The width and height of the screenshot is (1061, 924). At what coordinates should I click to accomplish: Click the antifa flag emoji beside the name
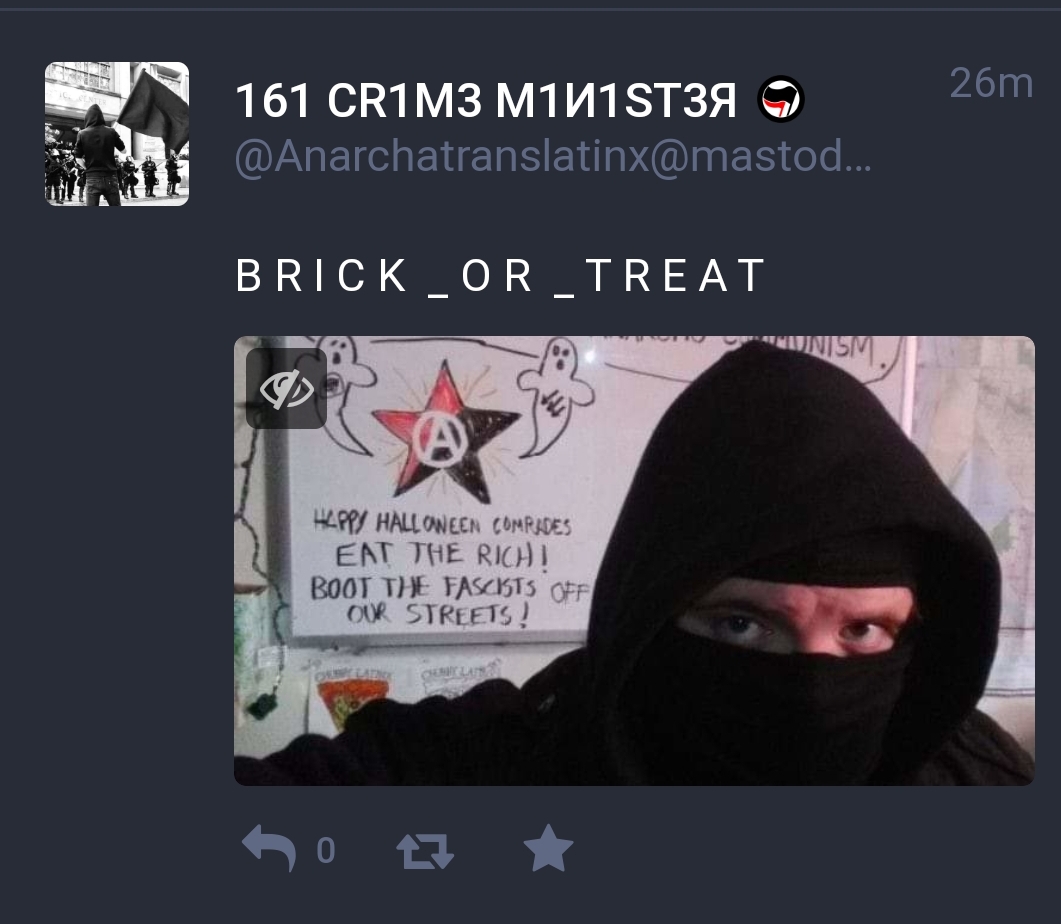pos(780,99)
